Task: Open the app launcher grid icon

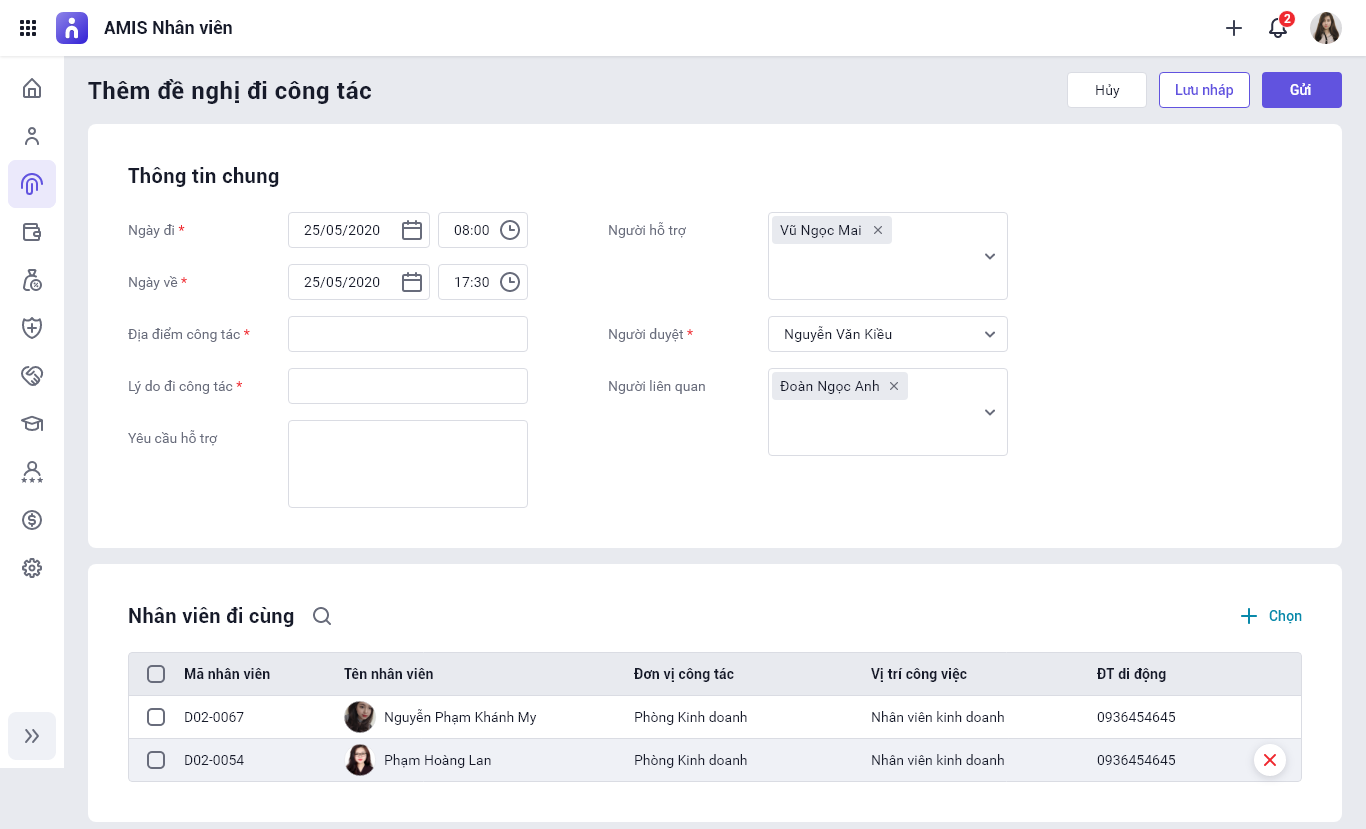Action: pyautogui.click(x=28, y=28)
